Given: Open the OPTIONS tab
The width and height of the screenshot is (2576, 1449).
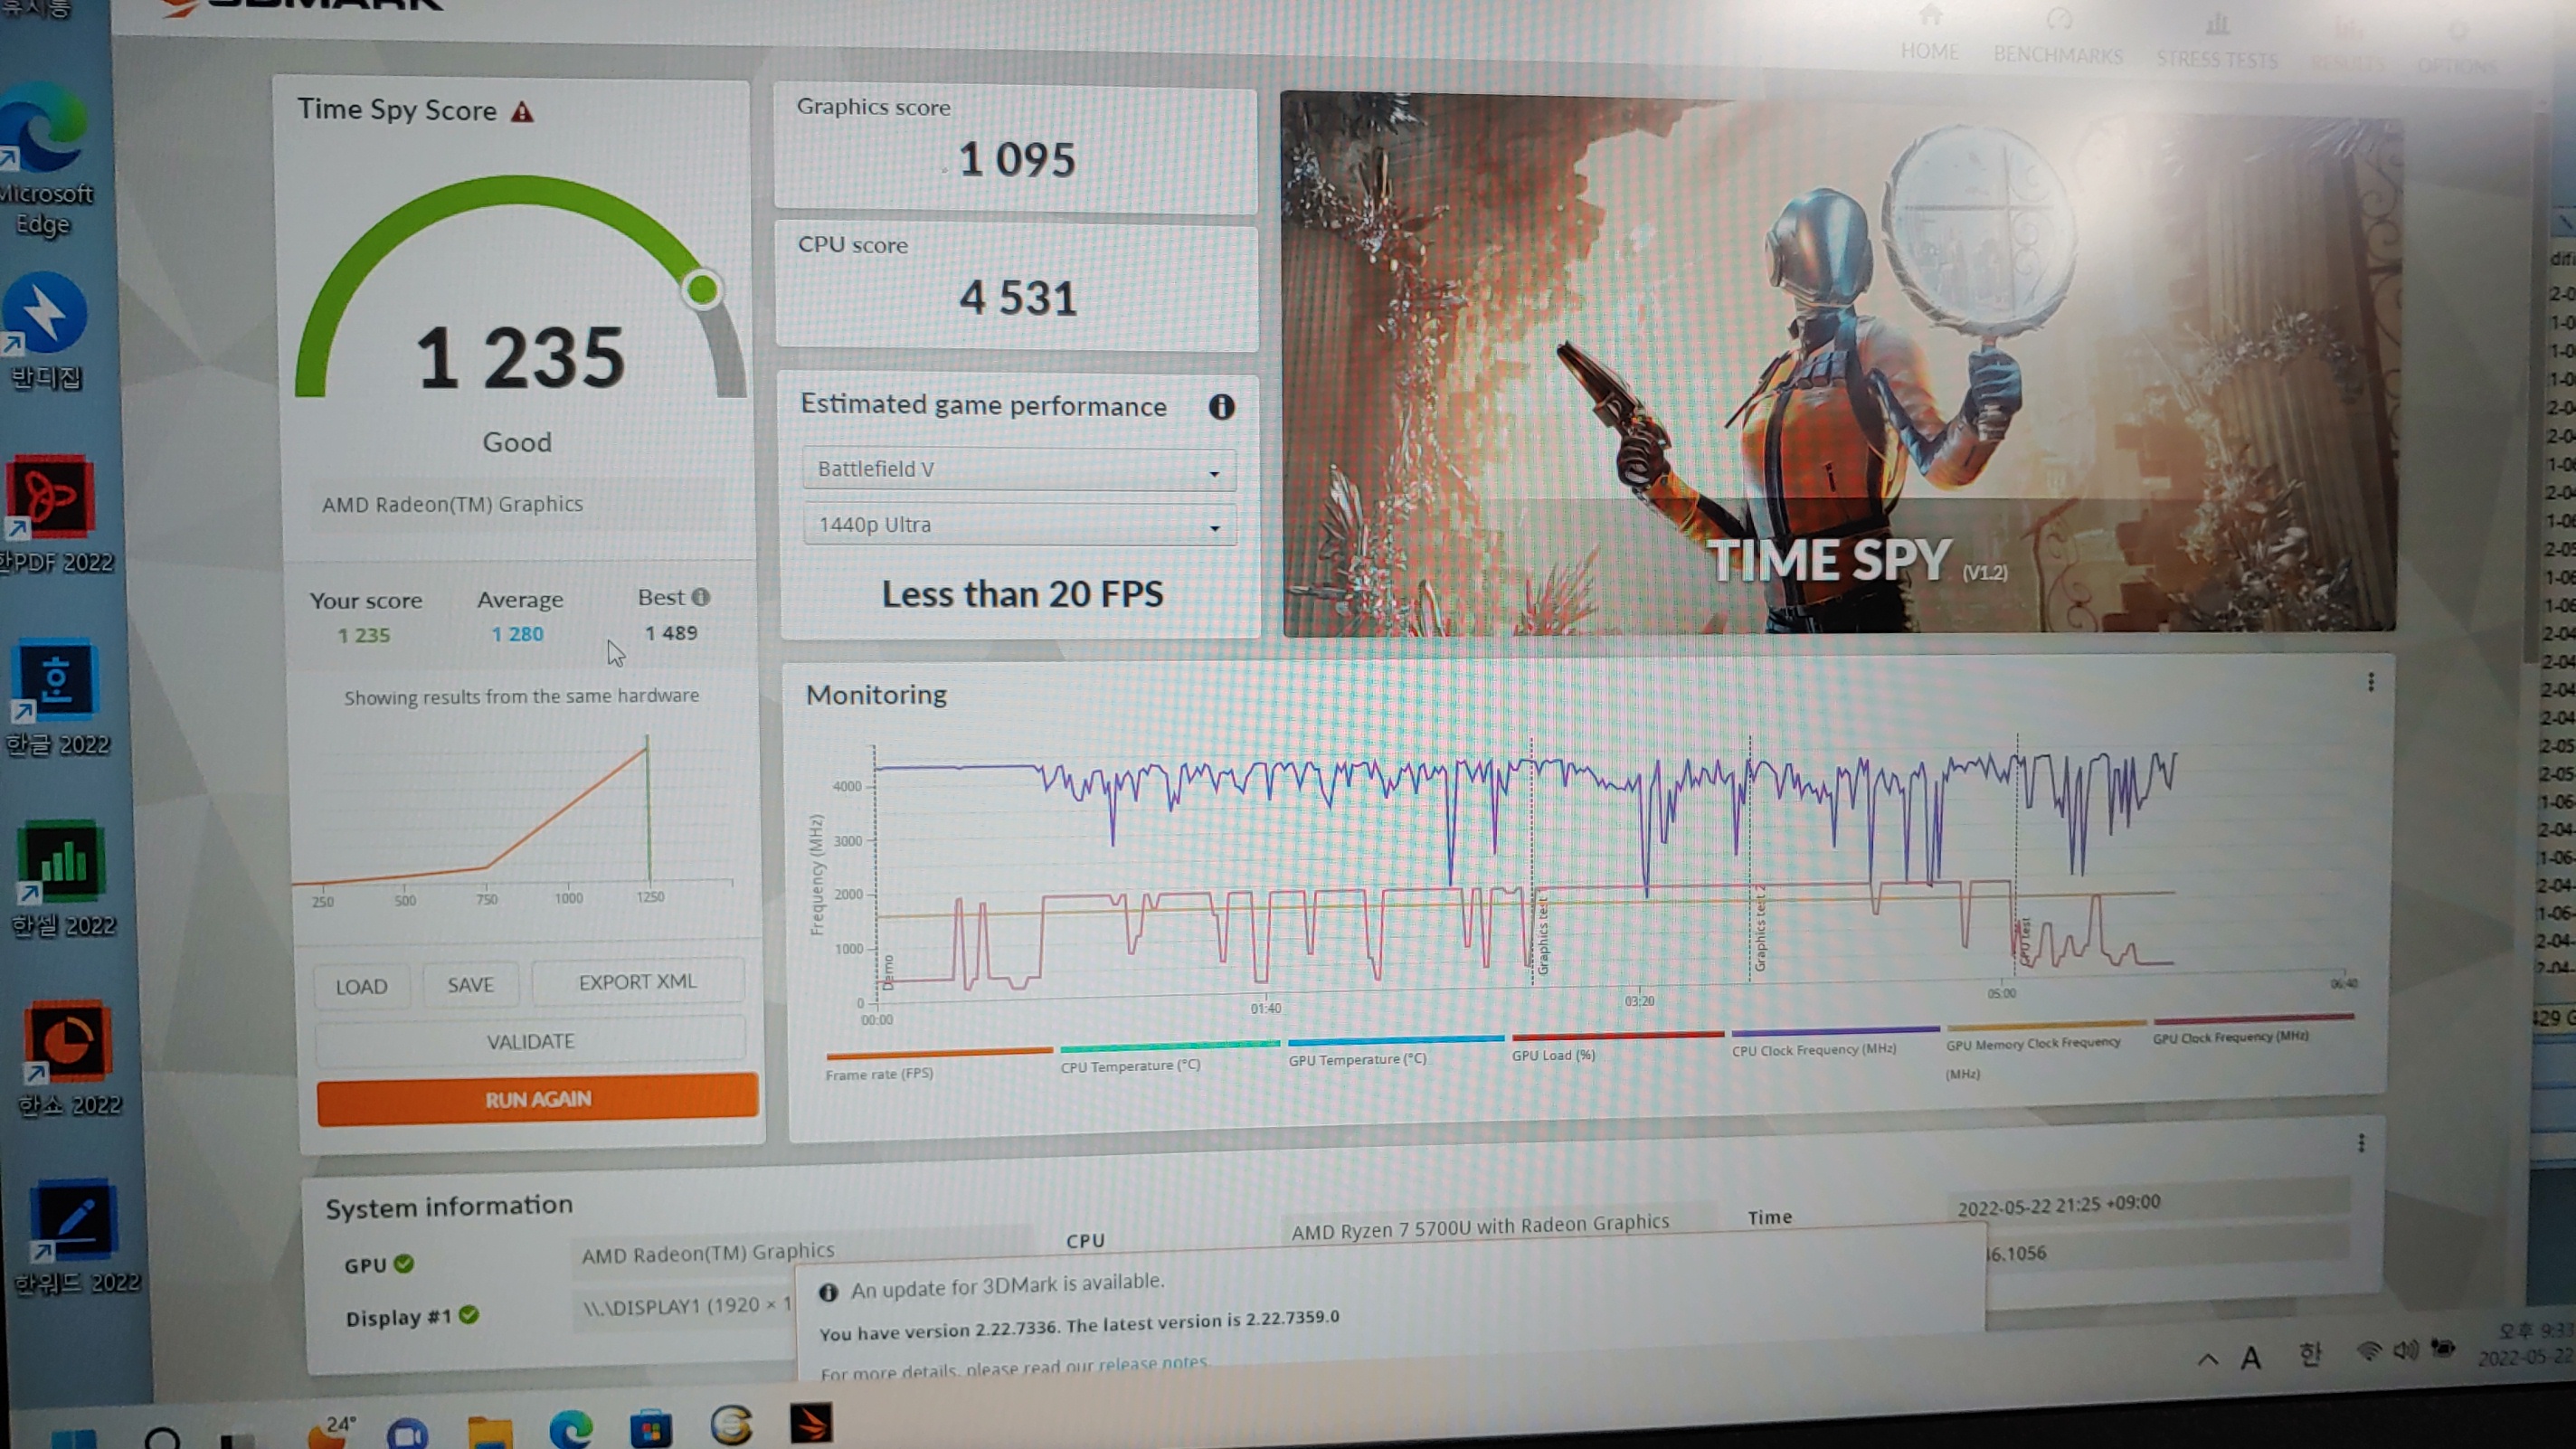Looking at the screenshot, I should click(2457, 50).
